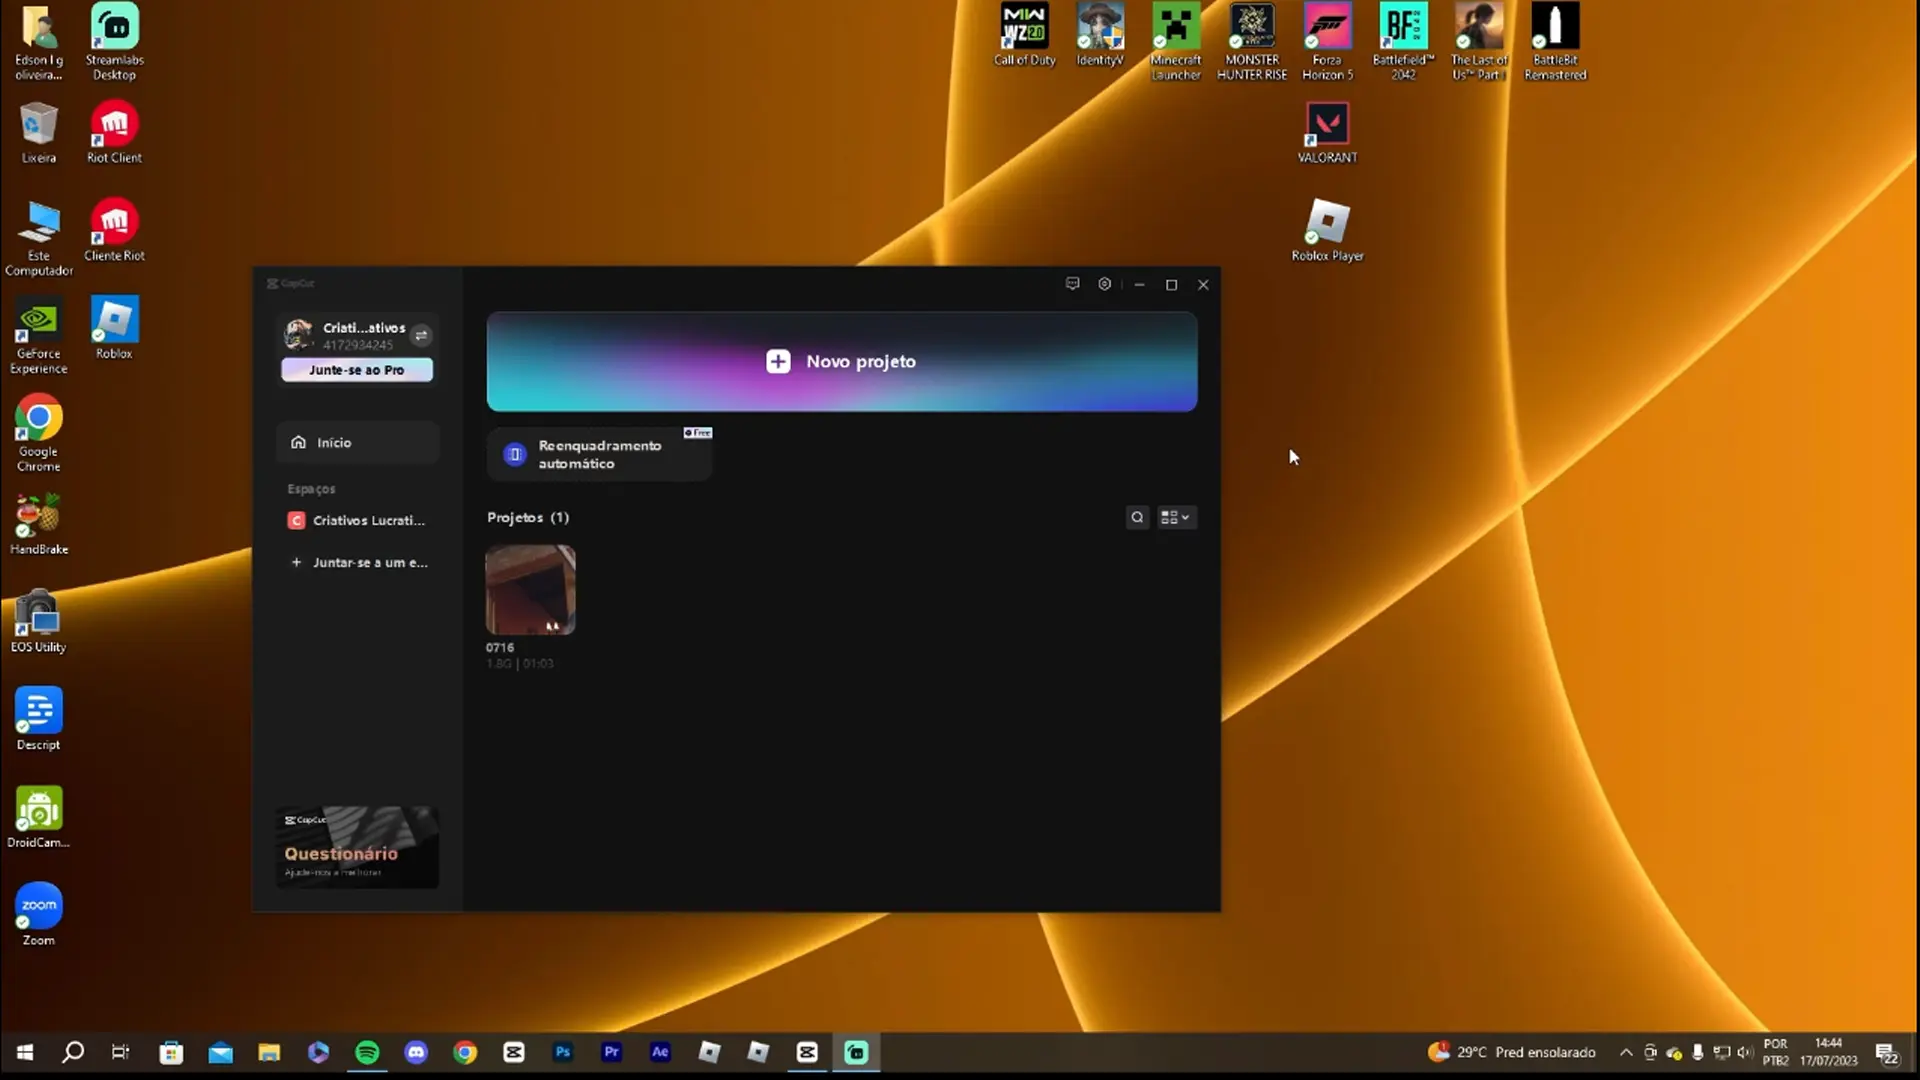Click the account switch arrow next to profile

point(421,335)
